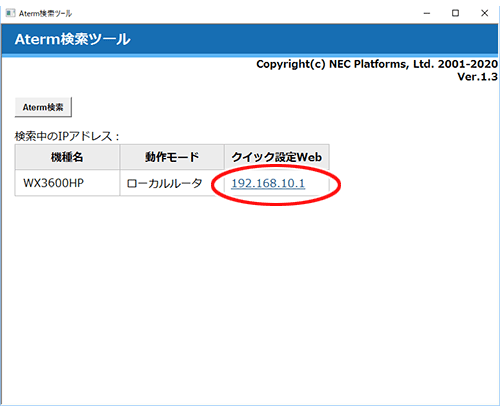Click the 機種名 column header

[x=67, y=157]
